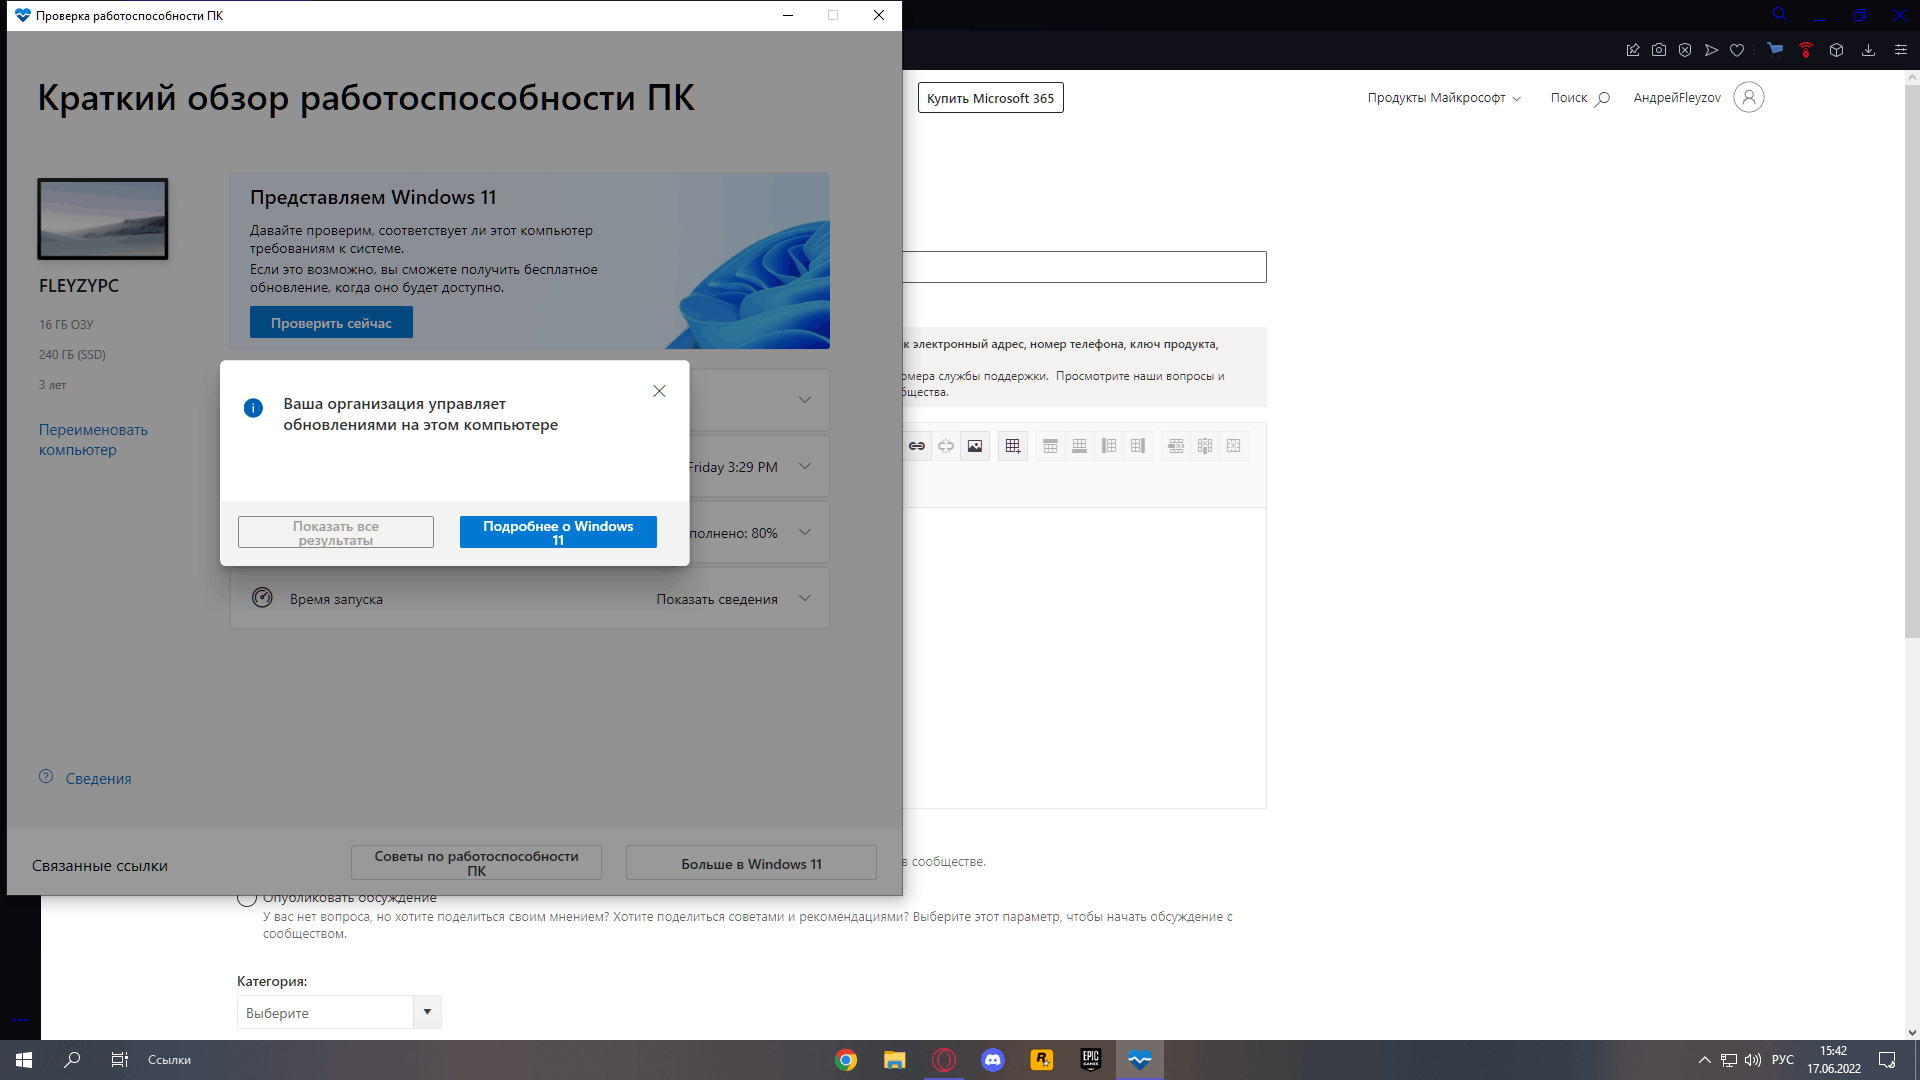Open Task View on taskbar
The width and height of the screenshot is (1920, 1080).
tap(119, 1060)
